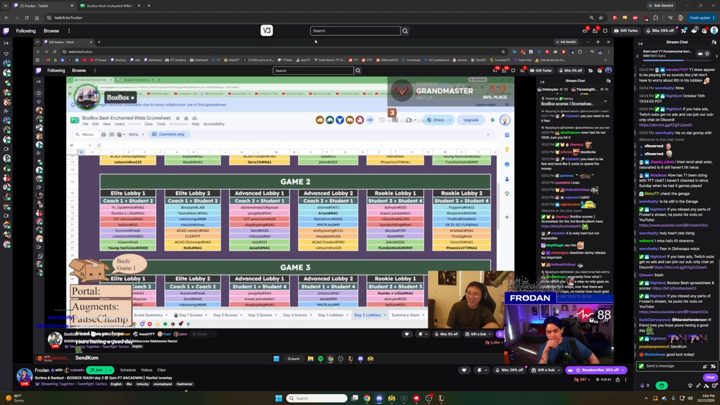Click the home icon in the outer browser toolbar
The height and width of the screenshot is (405, 720).
coord(37,18)
